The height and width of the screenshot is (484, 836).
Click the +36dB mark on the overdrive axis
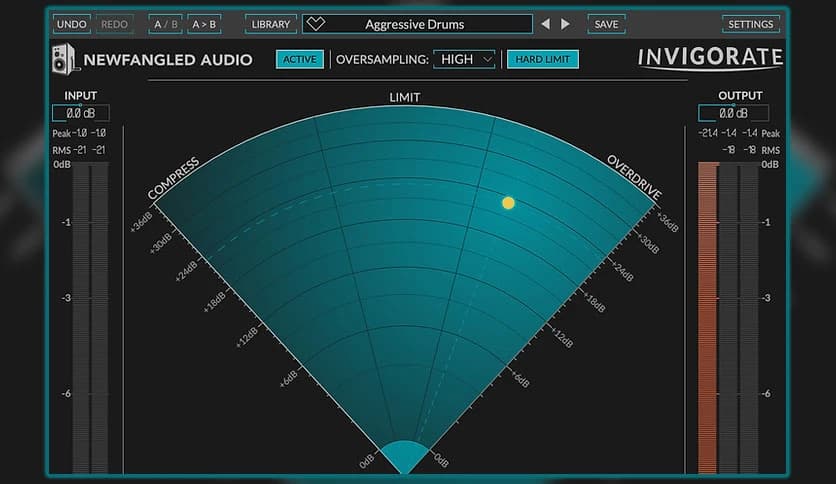[668, 222]
